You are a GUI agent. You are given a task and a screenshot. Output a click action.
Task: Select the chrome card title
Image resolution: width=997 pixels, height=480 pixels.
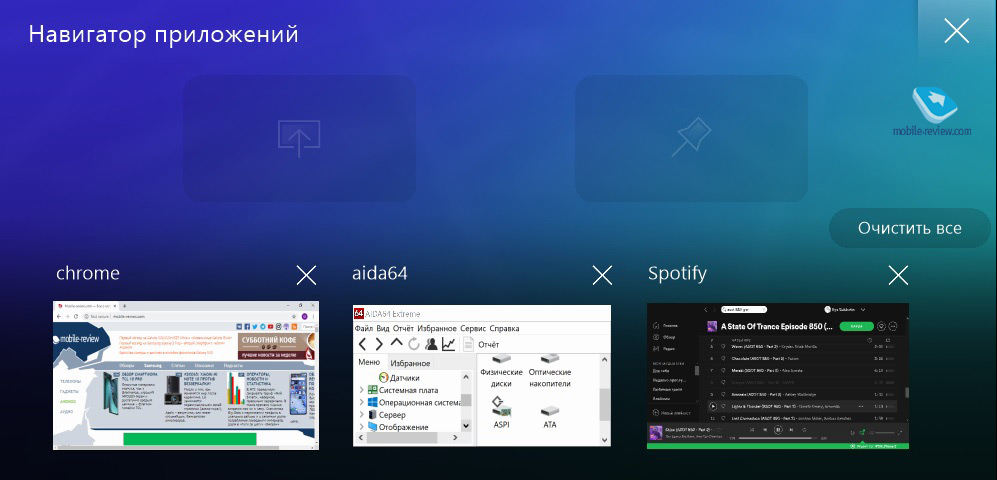coord(88,273)
